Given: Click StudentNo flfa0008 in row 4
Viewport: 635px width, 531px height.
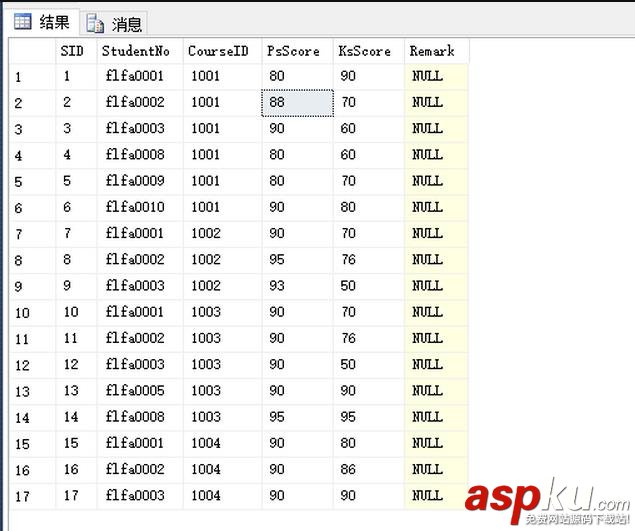Looking at the screenshot, I should coord(140,155).
